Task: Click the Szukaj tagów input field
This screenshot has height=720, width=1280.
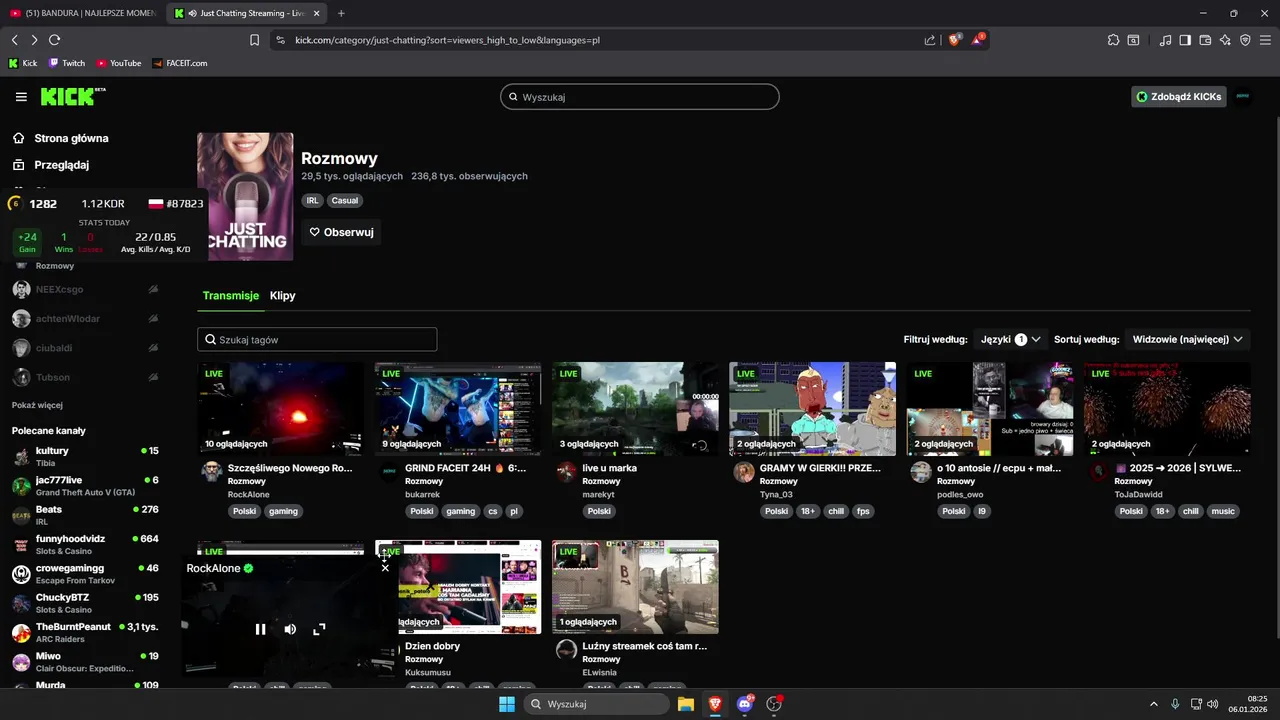Action: (317, 340)
